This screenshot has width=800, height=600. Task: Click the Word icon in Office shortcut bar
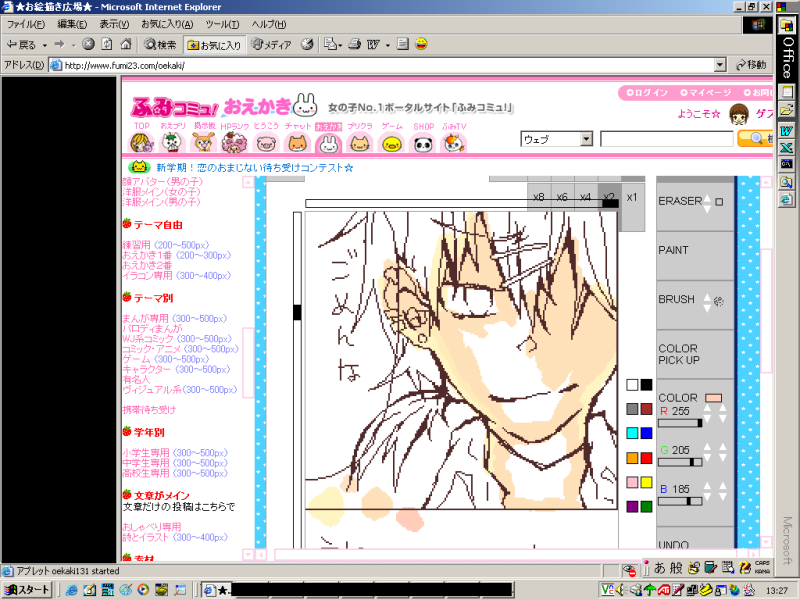tap(786, 131)
